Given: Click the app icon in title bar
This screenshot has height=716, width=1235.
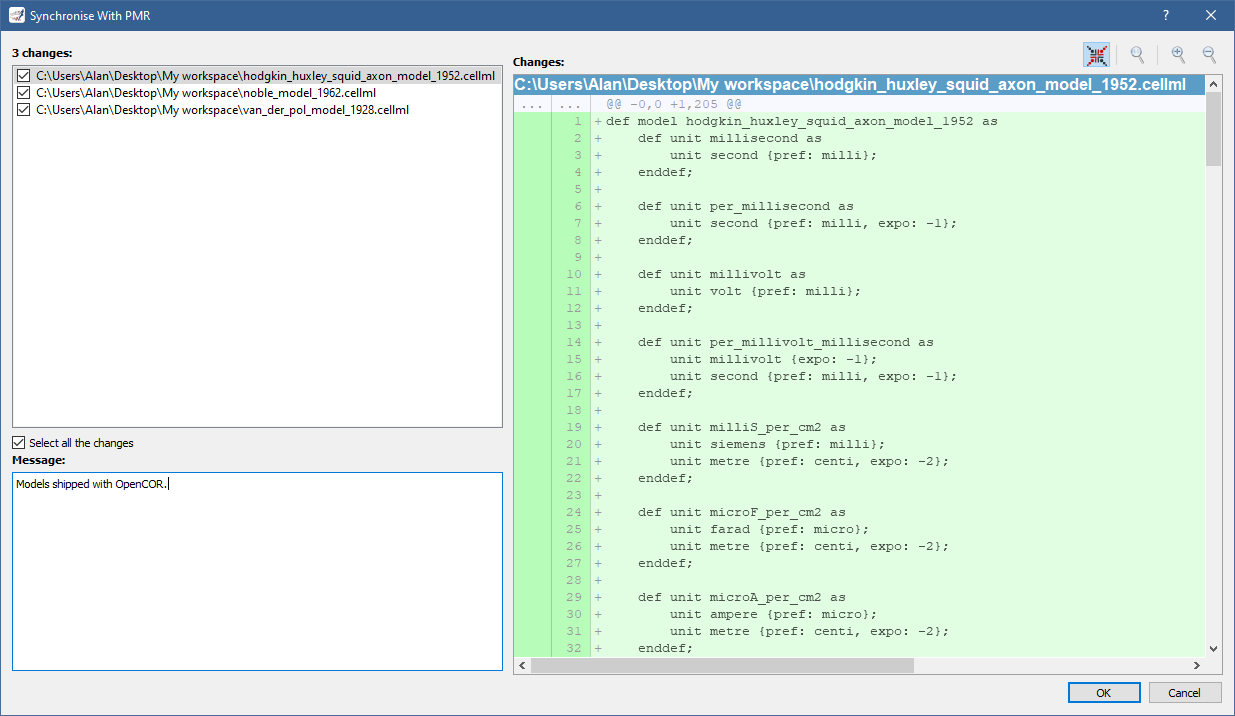Looking at the screenshot, I should 15,15.
